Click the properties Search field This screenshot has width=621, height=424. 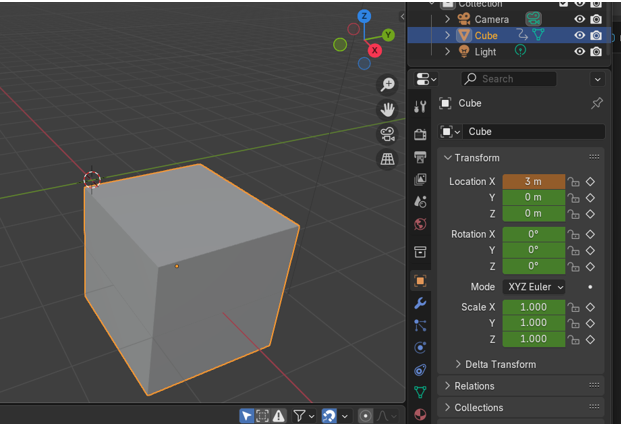[508, 79]
